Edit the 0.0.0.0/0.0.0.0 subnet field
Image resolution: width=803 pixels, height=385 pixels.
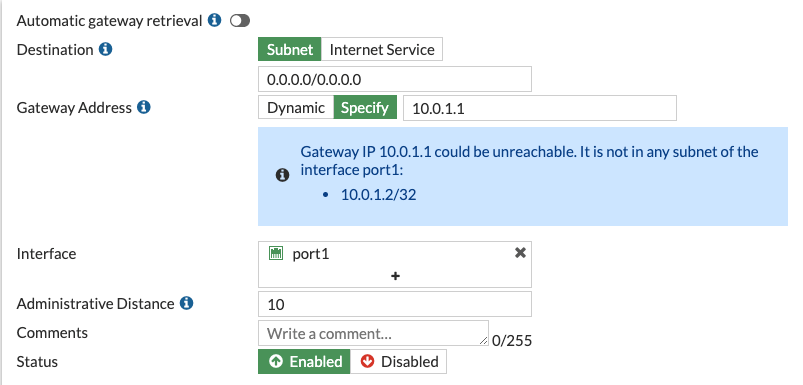point(394,79)
